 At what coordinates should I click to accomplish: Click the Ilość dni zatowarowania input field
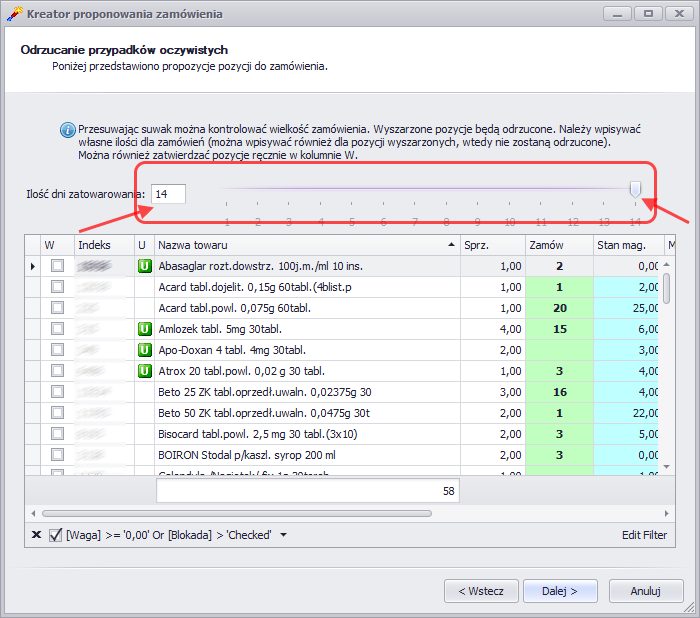coord(168,193)
